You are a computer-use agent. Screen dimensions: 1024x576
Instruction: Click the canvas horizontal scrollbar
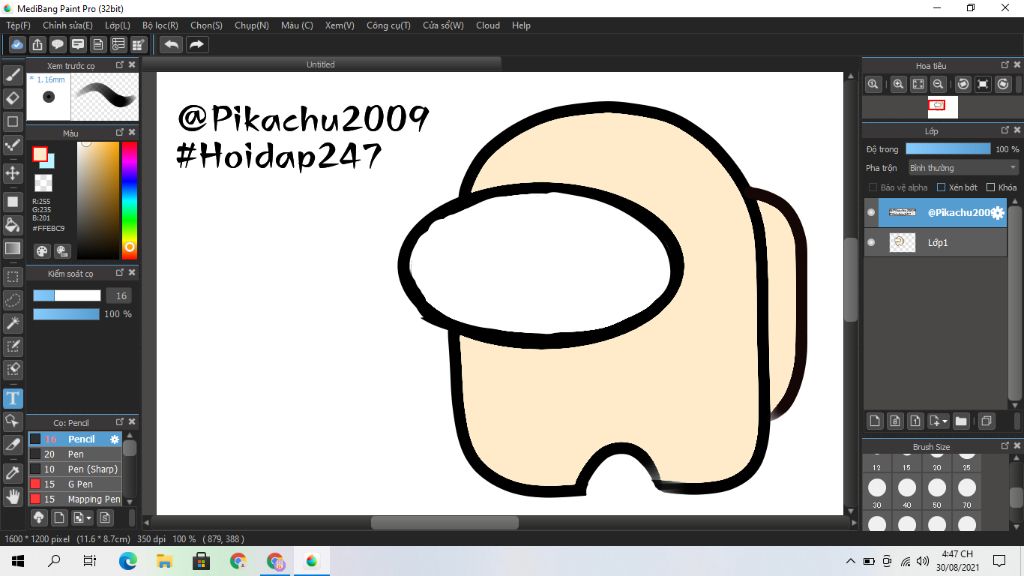pos(445,523)
